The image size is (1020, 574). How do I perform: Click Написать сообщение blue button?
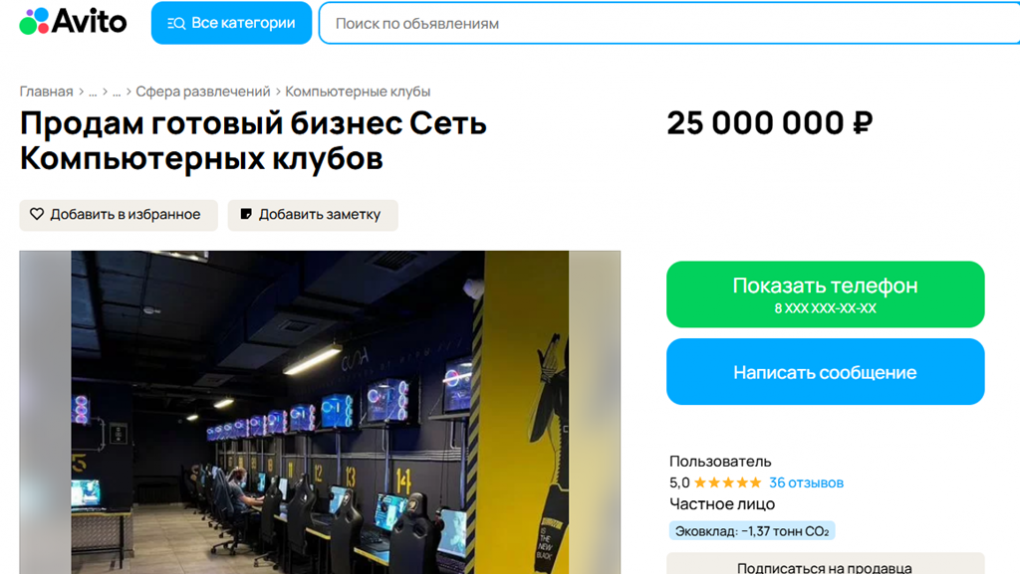coord(825,372)
